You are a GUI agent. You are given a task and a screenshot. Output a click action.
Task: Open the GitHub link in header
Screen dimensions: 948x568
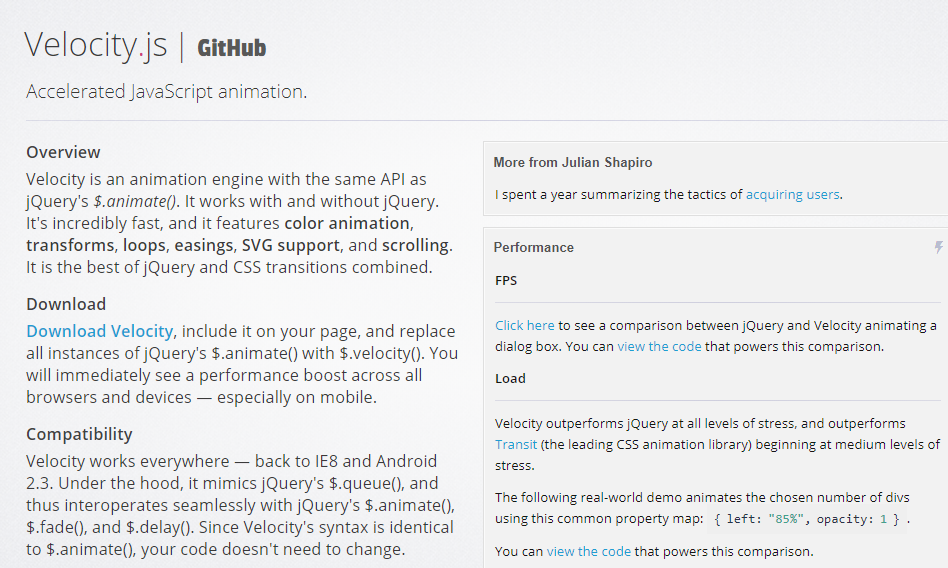232,48
